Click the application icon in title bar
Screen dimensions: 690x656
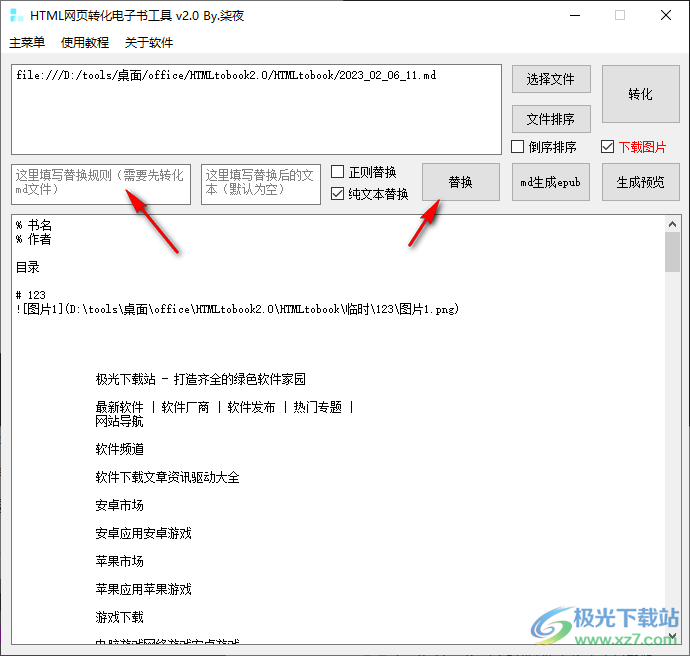click(x=16, y=15)
